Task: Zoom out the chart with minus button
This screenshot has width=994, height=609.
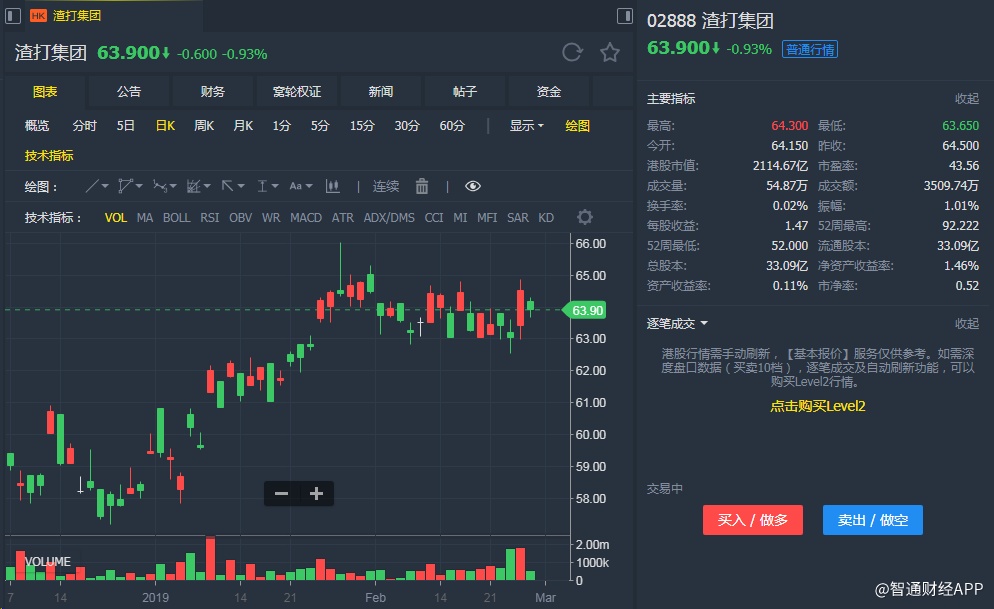Action: (282, 493)
